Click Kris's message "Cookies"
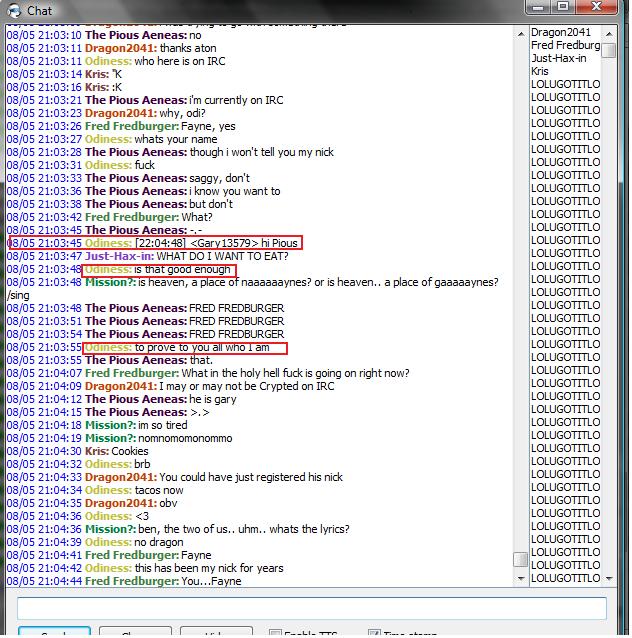 tap(130, 451)
